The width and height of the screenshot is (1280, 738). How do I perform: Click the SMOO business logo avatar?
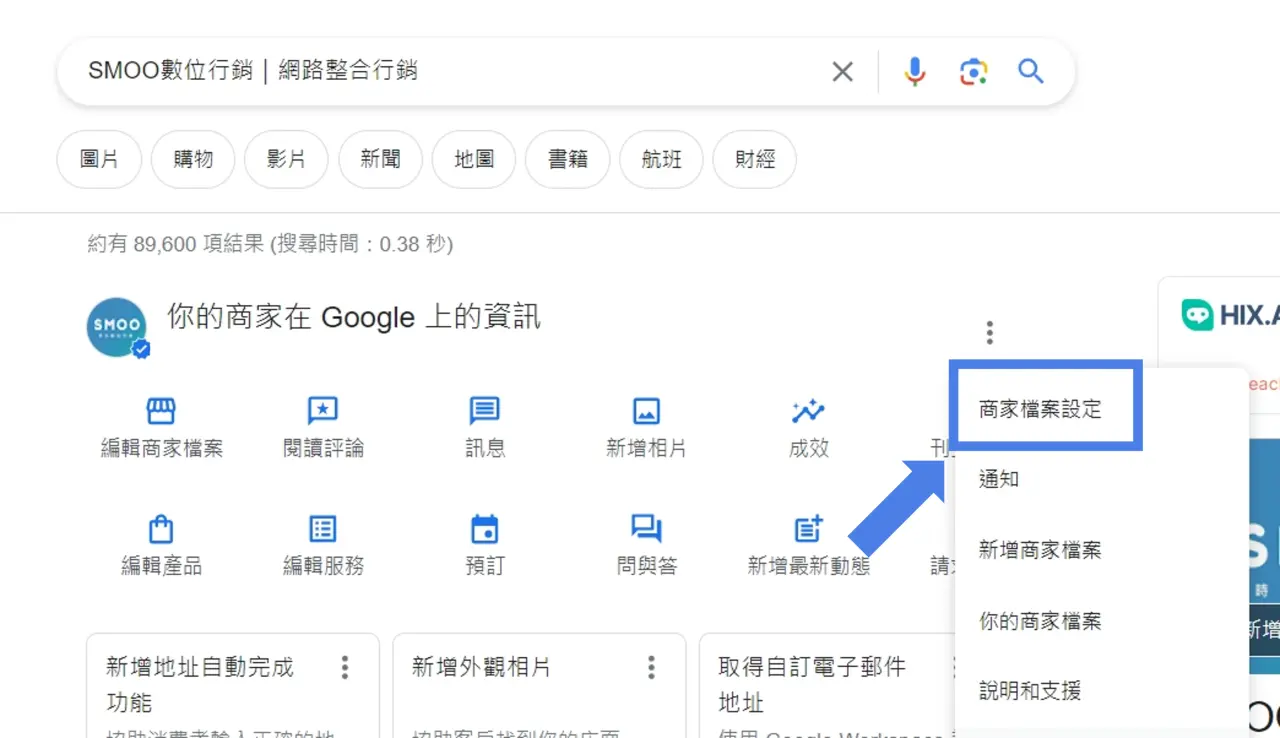pos(118,327)
